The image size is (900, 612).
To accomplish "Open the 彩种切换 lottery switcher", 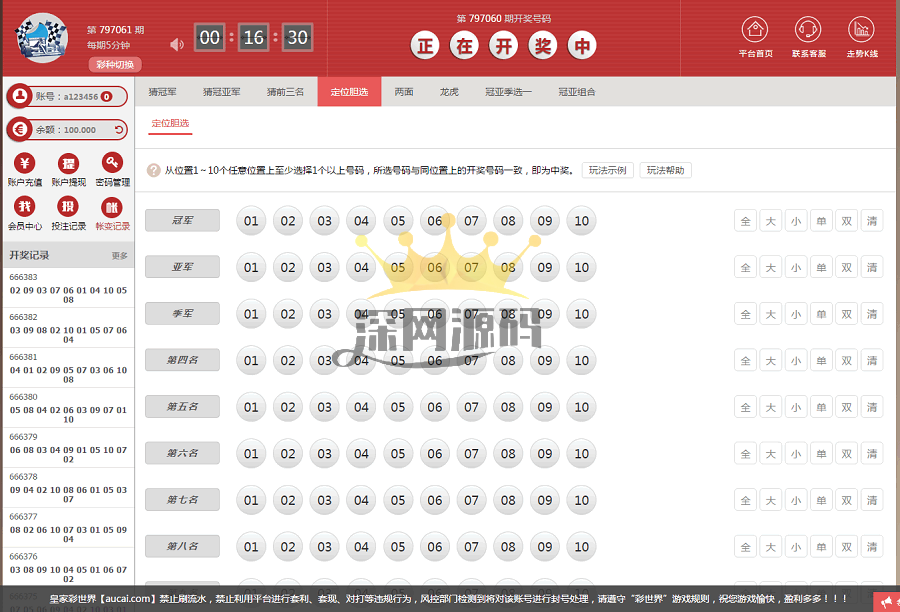I will (112, 64).
